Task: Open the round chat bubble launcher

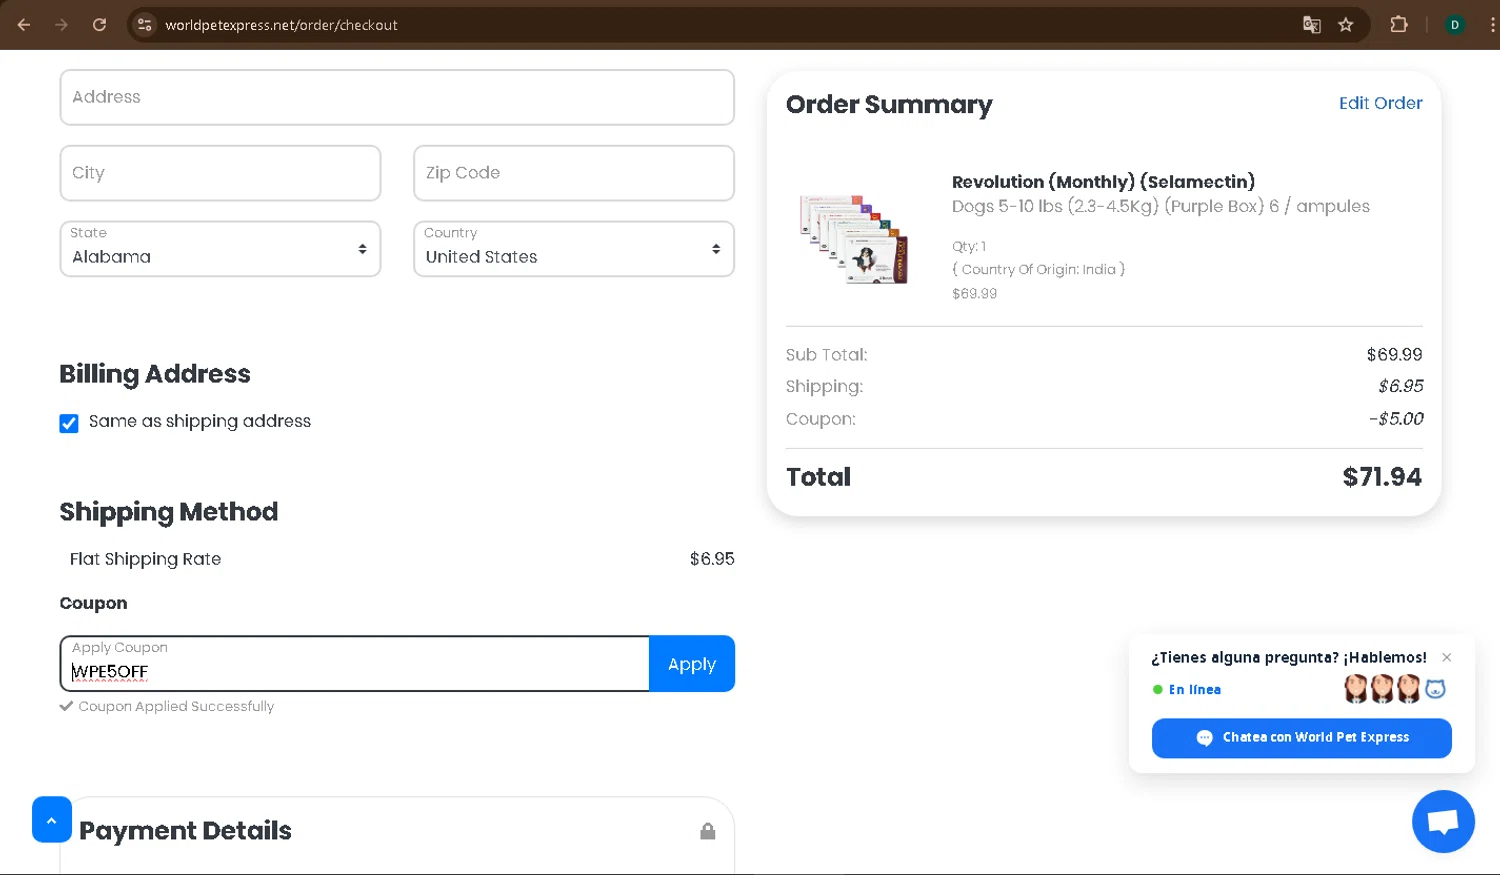Action: (1443, 822)
